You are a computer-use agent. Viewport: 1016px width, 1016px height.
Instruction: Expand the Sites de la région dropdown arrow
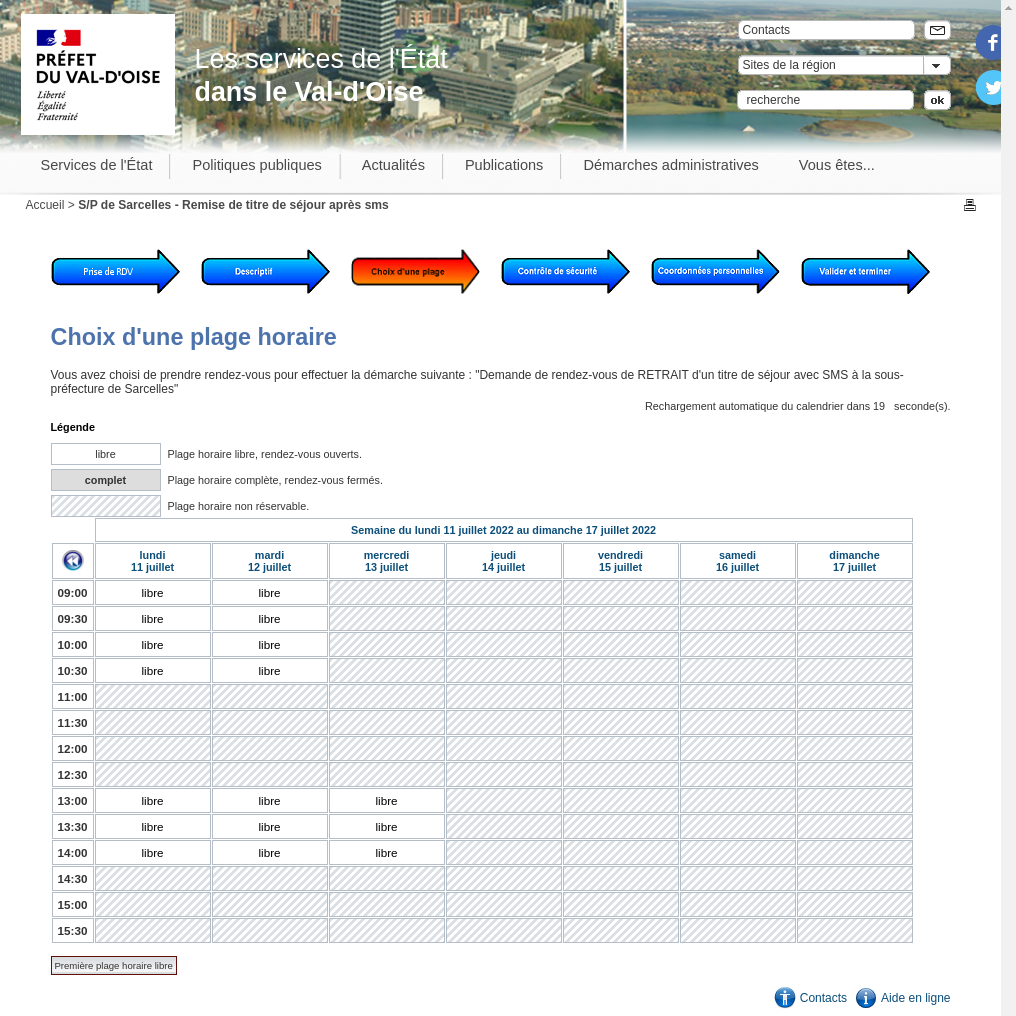(x=936, y=65)
